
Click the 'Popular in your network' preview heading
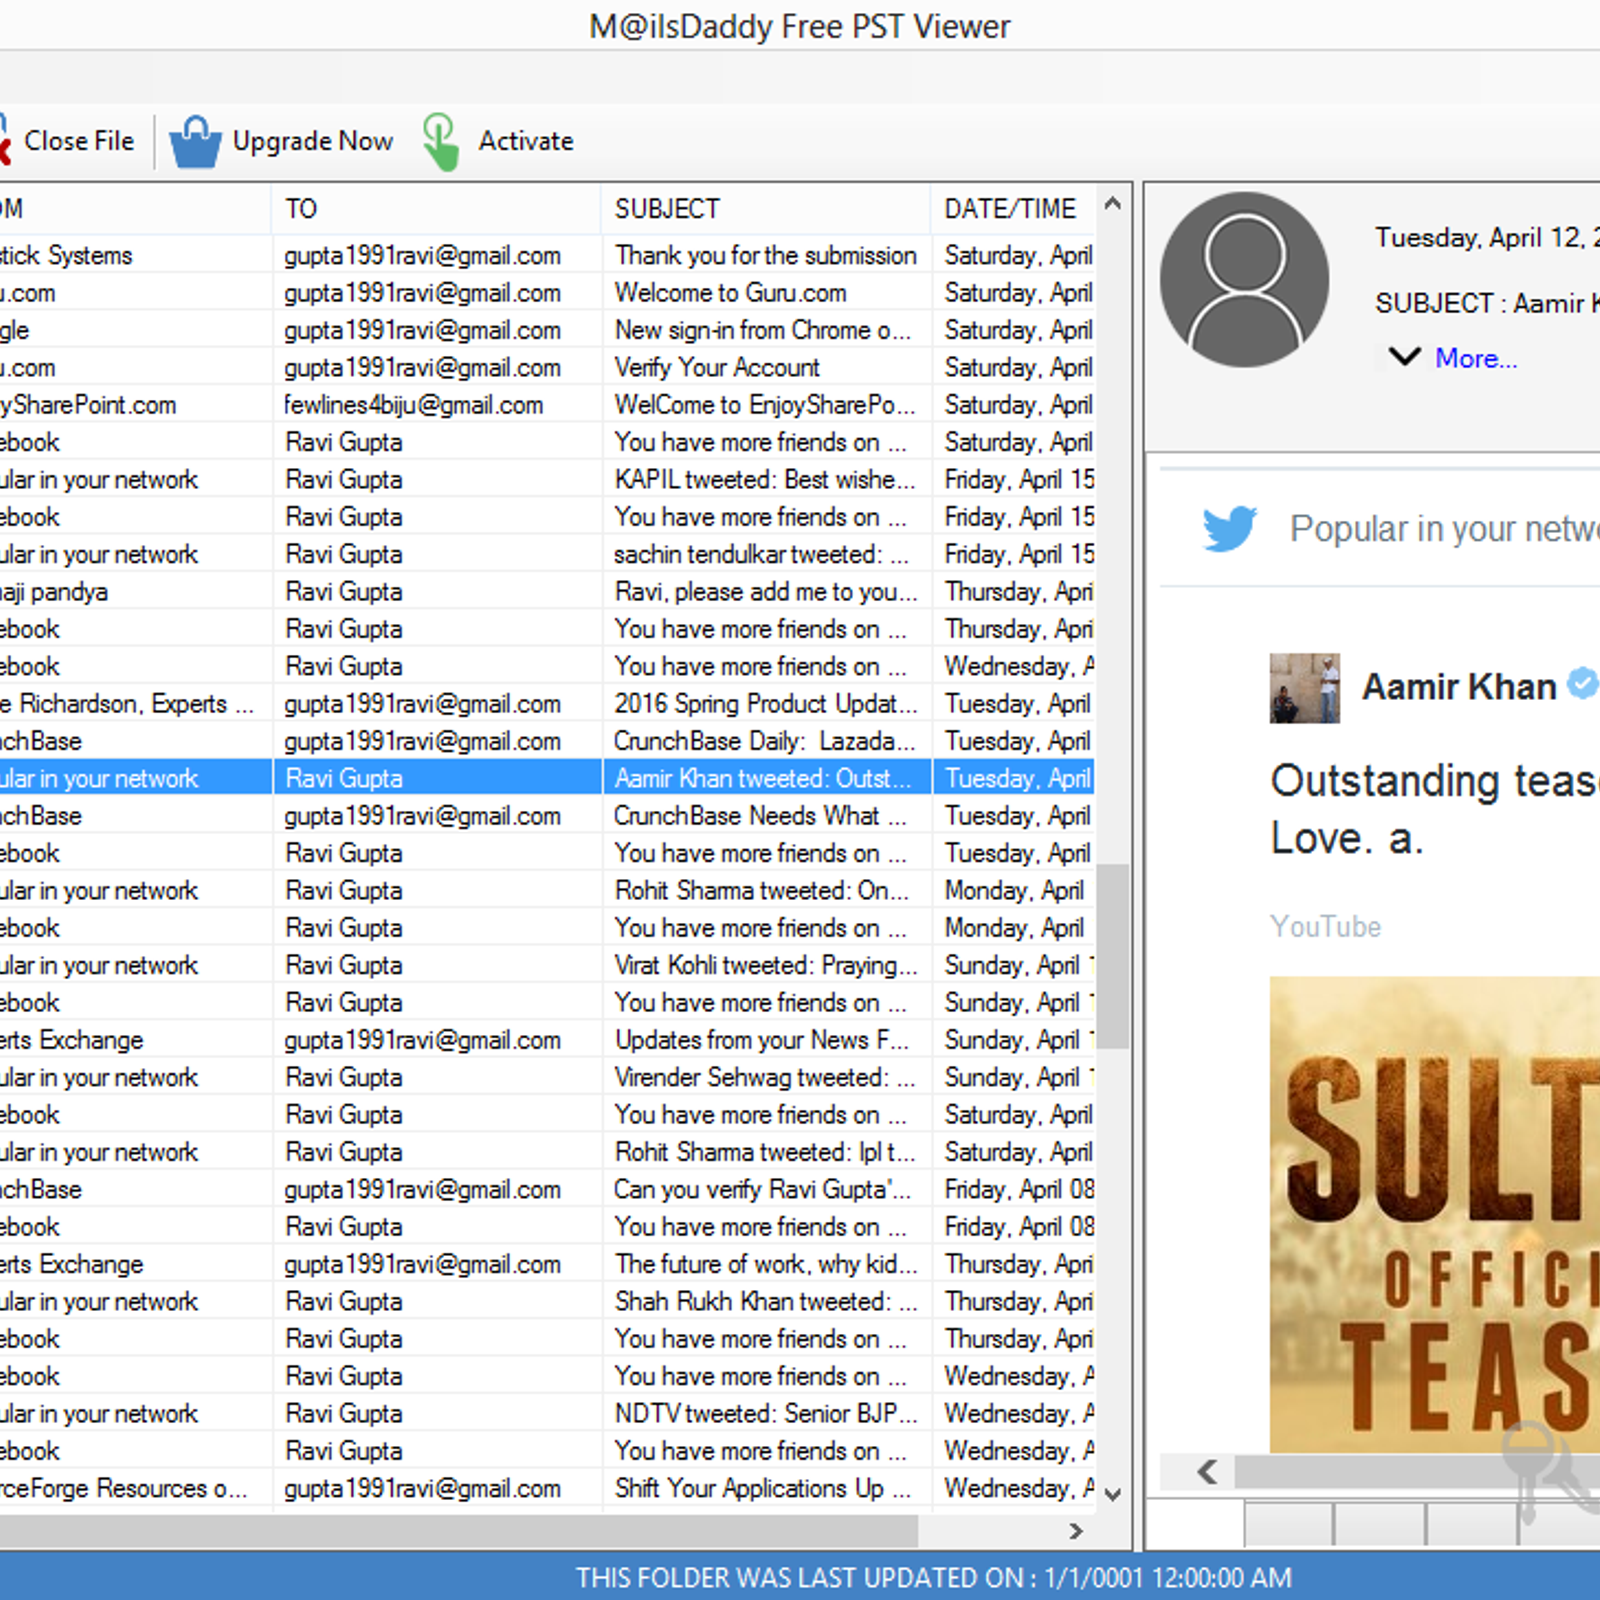click(1444, 528)
